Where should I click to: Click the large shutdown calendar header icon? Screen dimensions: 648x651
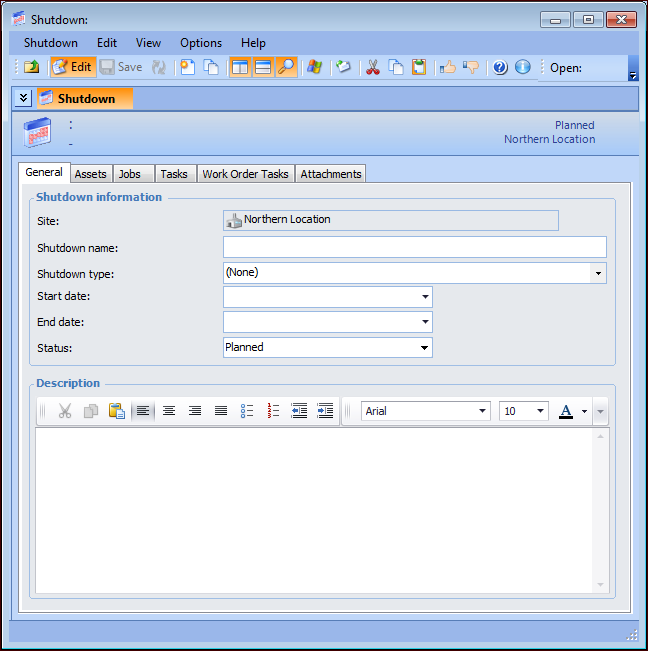37,132
